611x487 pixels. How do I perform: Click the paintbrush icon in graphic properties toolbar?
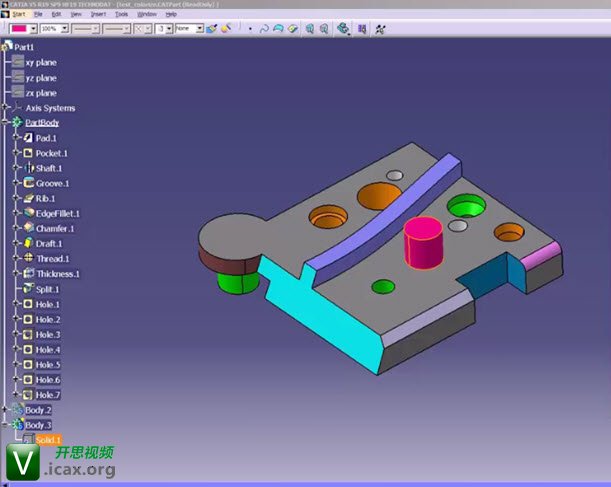211,29
